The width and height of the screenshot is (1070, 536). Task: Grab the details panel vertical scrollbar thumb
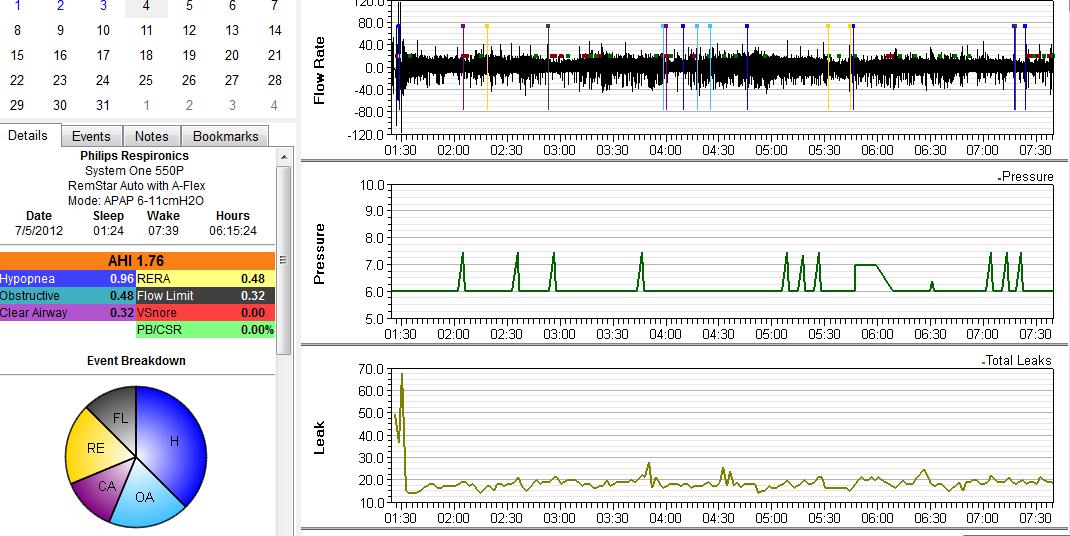[x=283, y=259]
